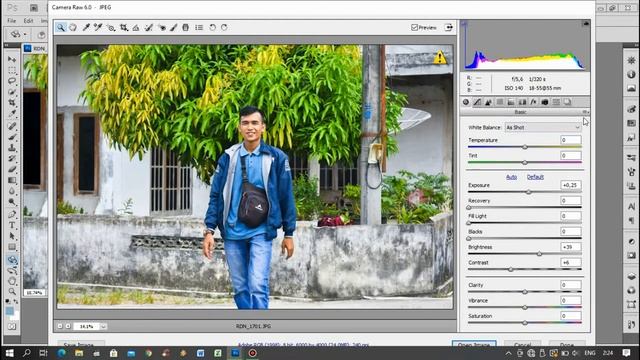This screenshot has height=360, width=640.
Task: Select Photoshop Pen tool in toolbox
Action: pos(12,214)
